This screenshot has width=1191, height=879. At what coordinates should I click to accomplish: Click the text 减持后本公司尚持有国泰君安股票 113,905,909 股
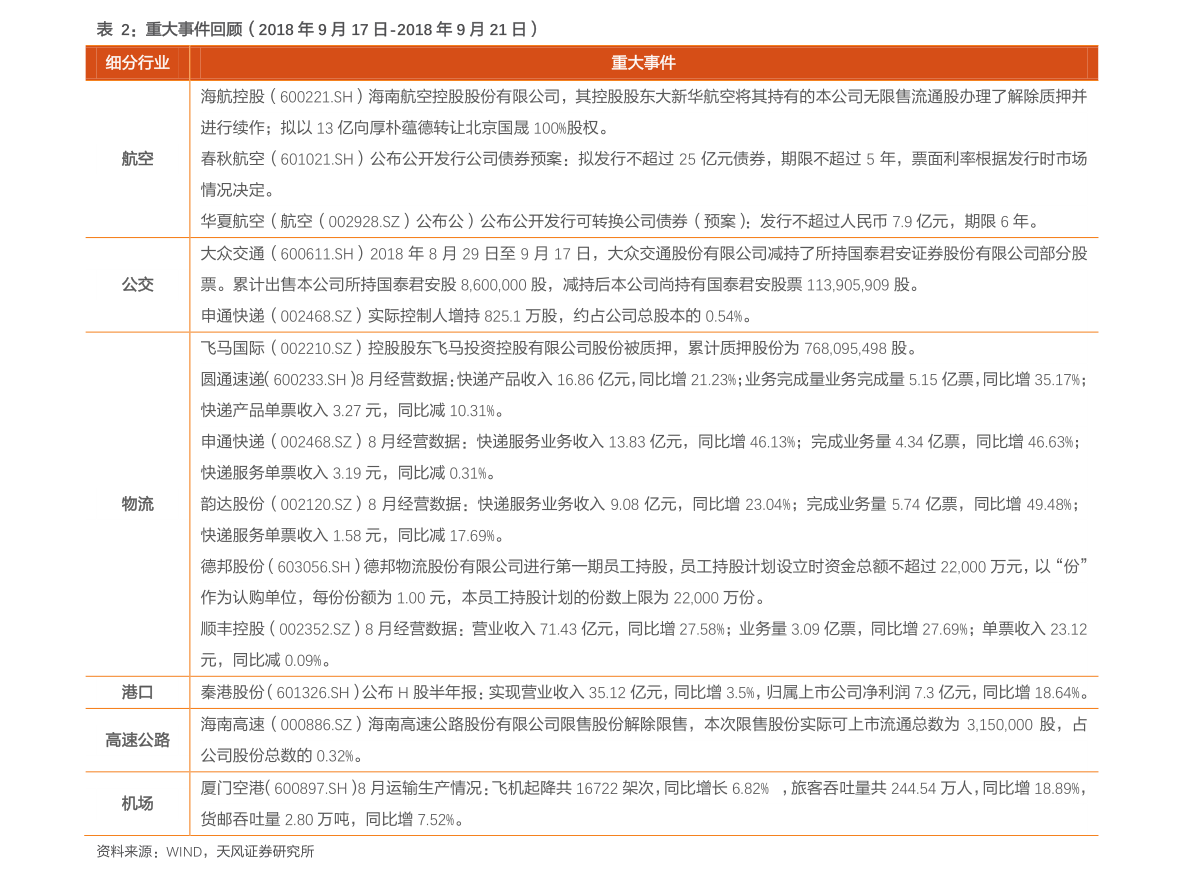742,285
